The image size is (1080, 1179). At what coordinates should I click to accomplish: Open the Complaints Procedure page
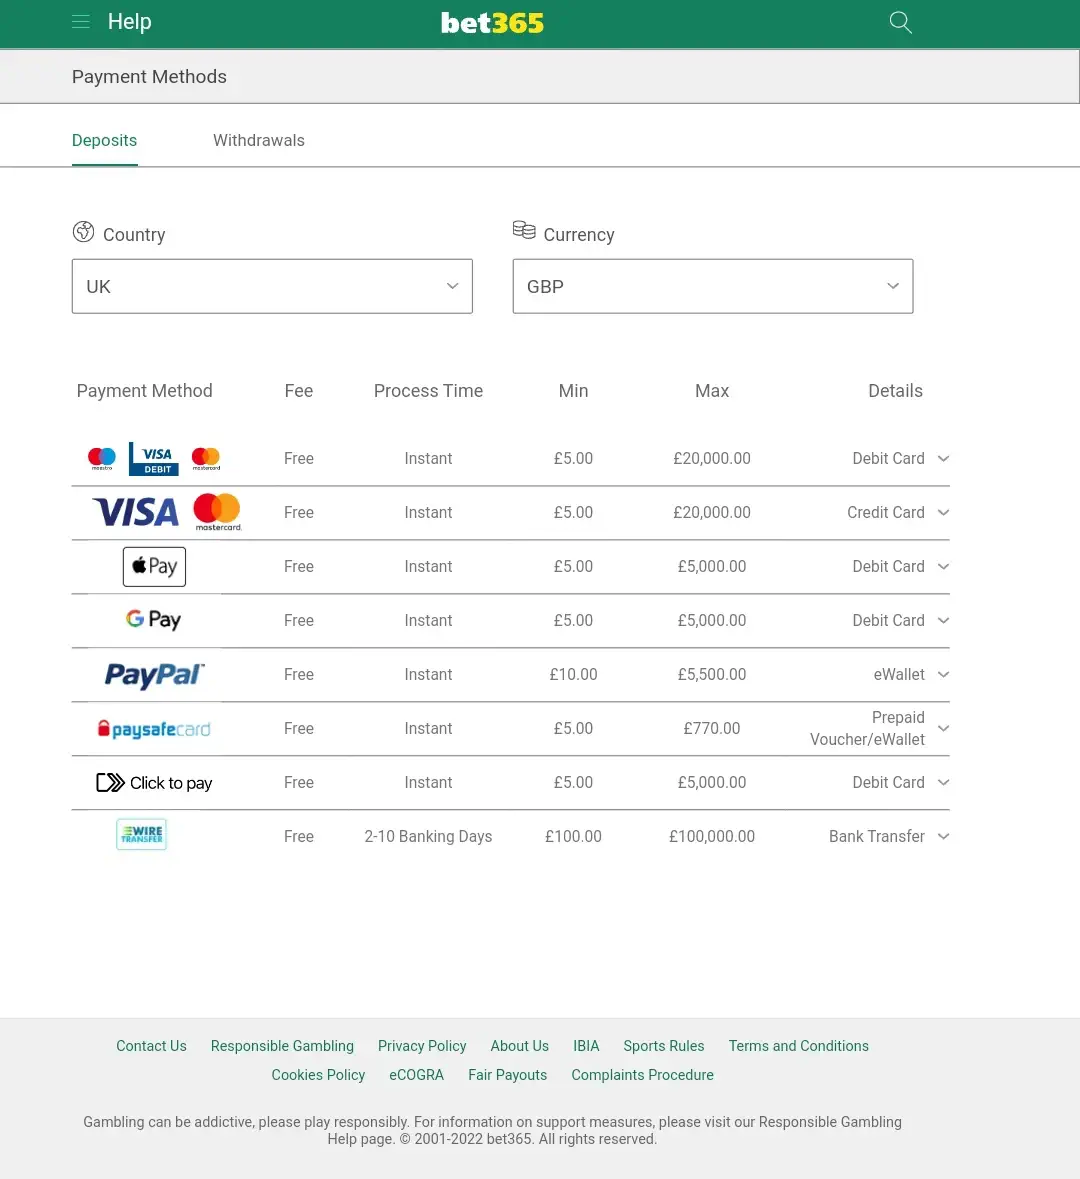pyautogui.click(x=642, y=1075)
